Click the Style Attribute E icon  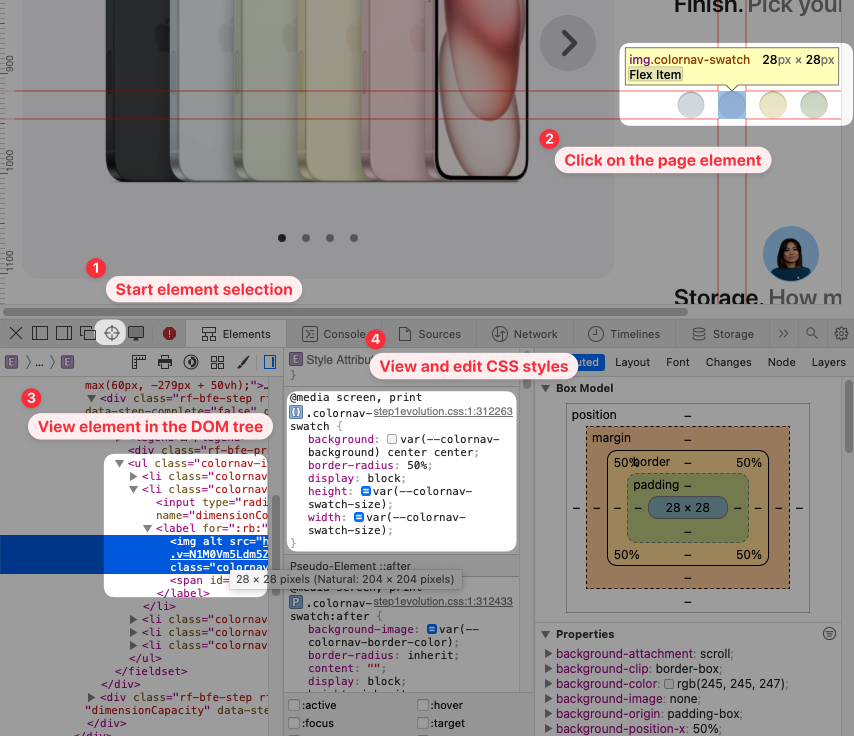[295, 359]
